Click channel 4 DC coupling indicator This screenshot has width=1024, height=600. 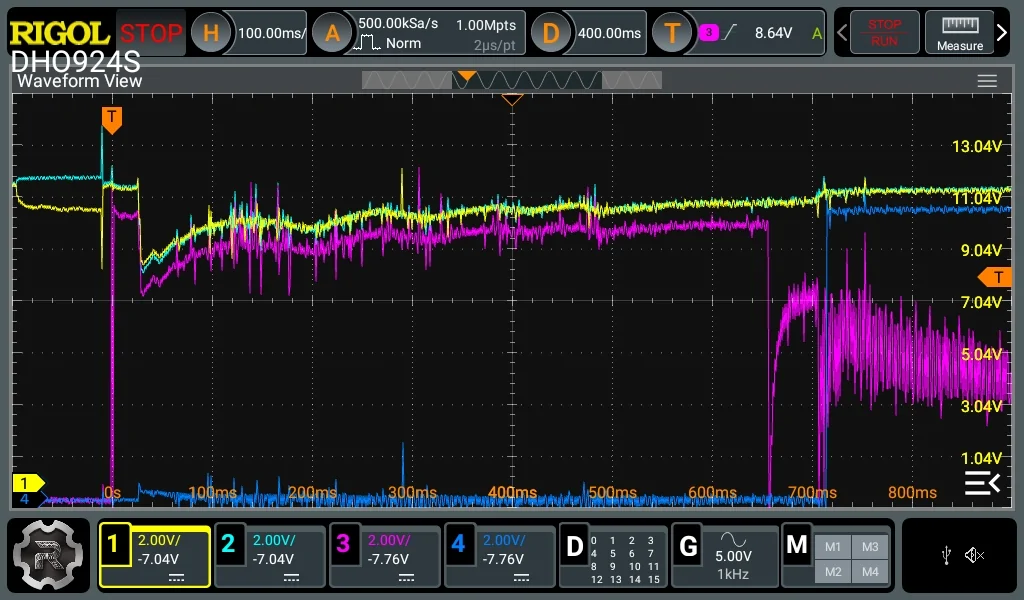click(x=521, y=578)
